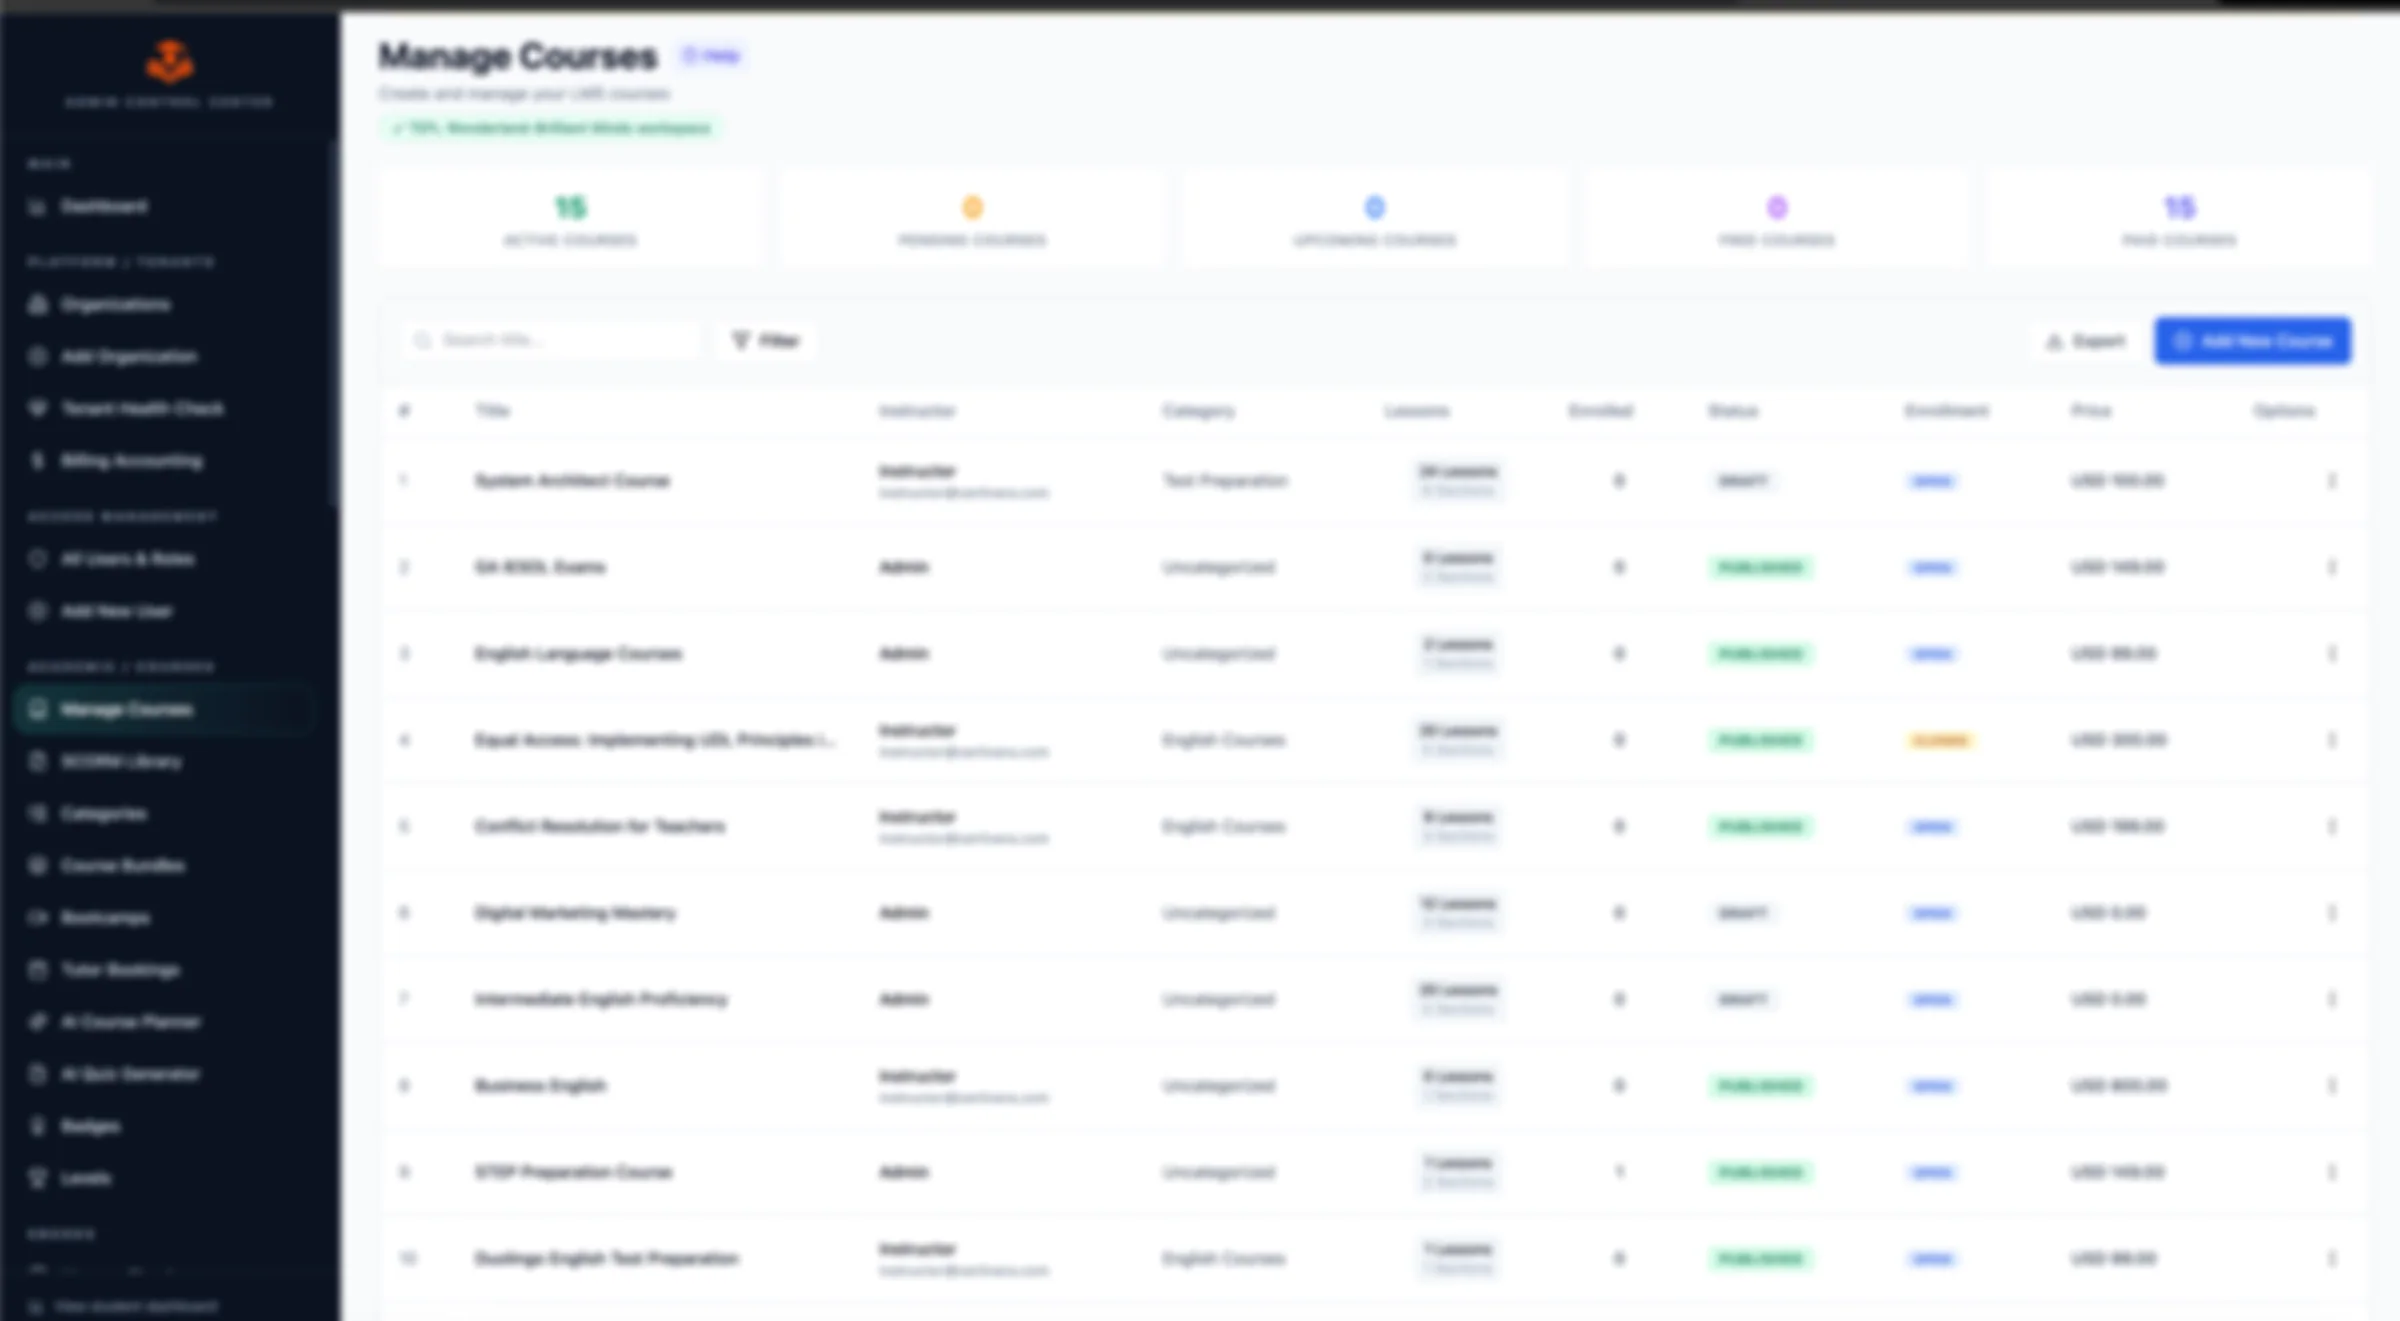Click the Help badge beside Manage Courses
This screenshot has height=1321, width=2400.
coord(711,56)
